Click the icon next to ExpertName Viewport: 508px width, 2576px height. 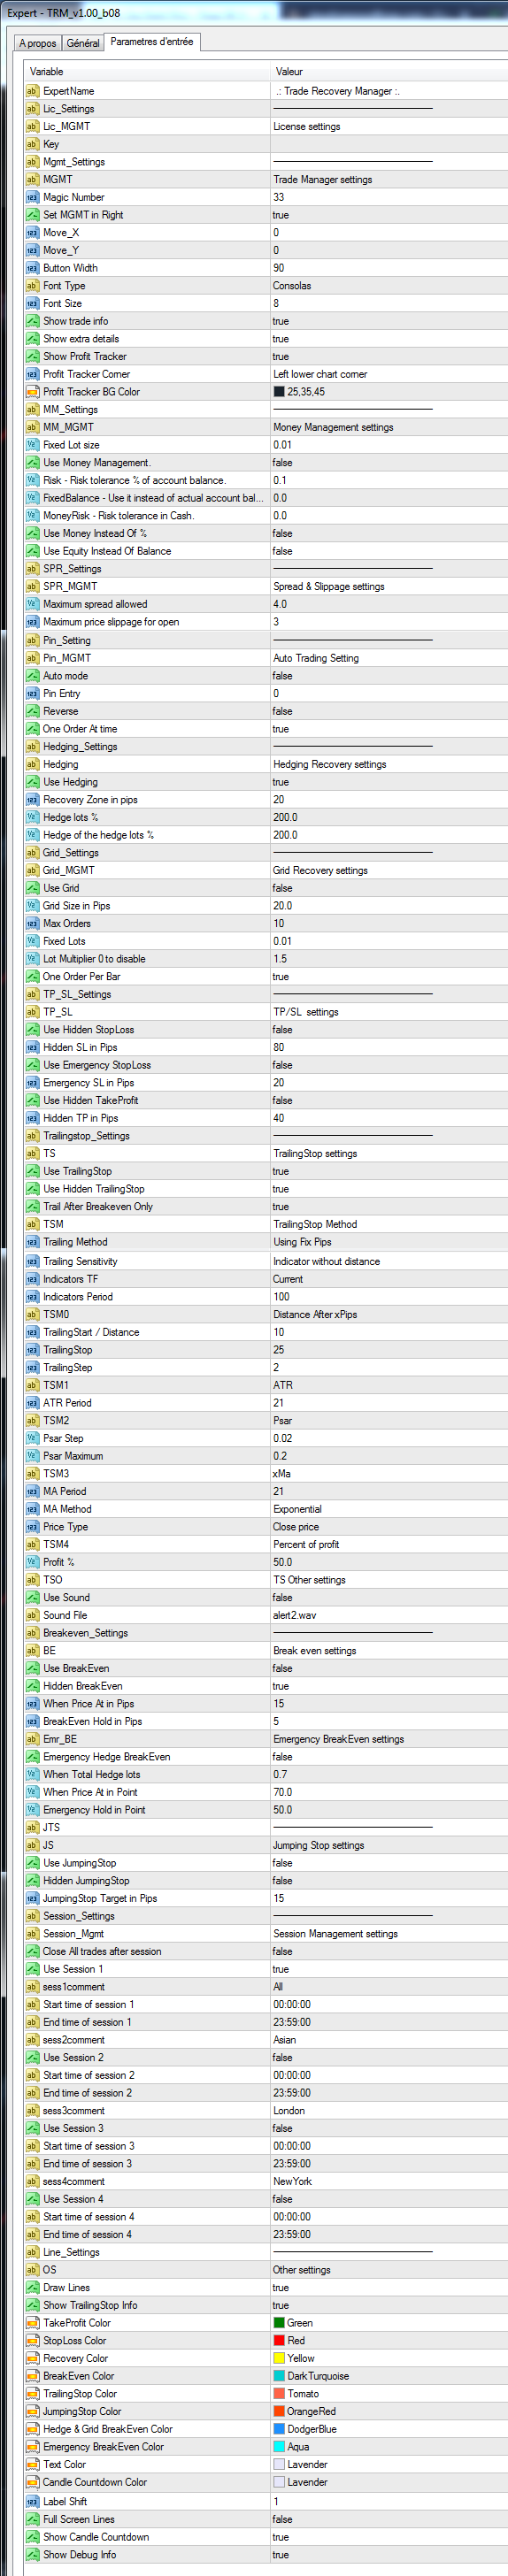tap(32, 91)
